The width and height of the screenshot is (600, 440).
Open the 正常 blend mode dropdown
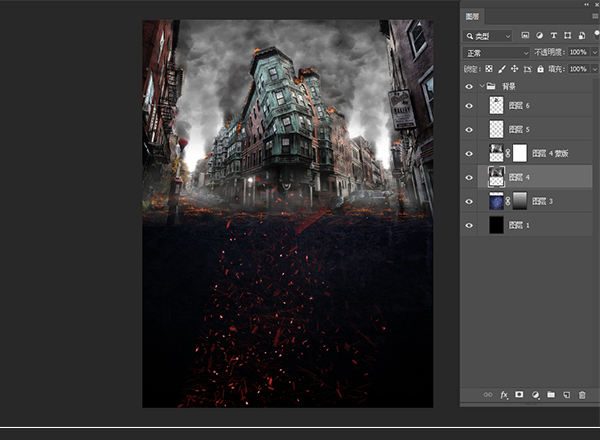coord(497,52)
